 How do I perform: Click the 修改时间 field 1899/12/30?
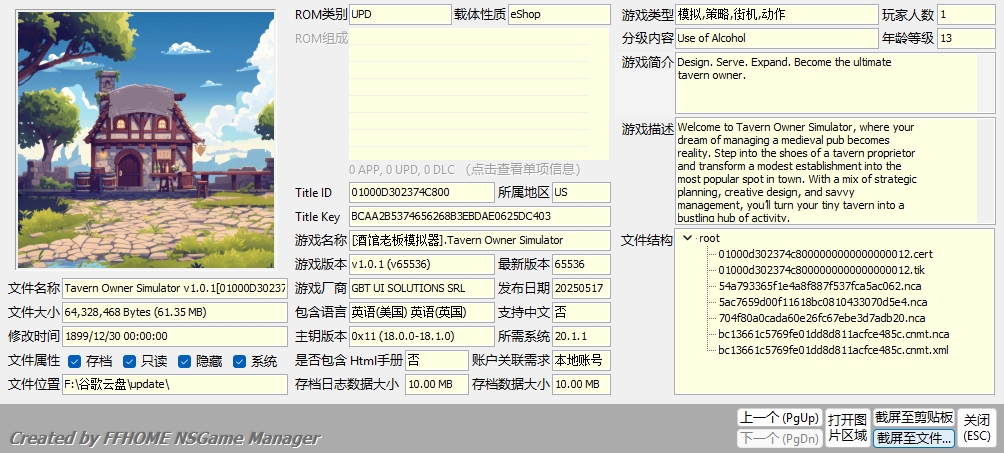[175, 336]
